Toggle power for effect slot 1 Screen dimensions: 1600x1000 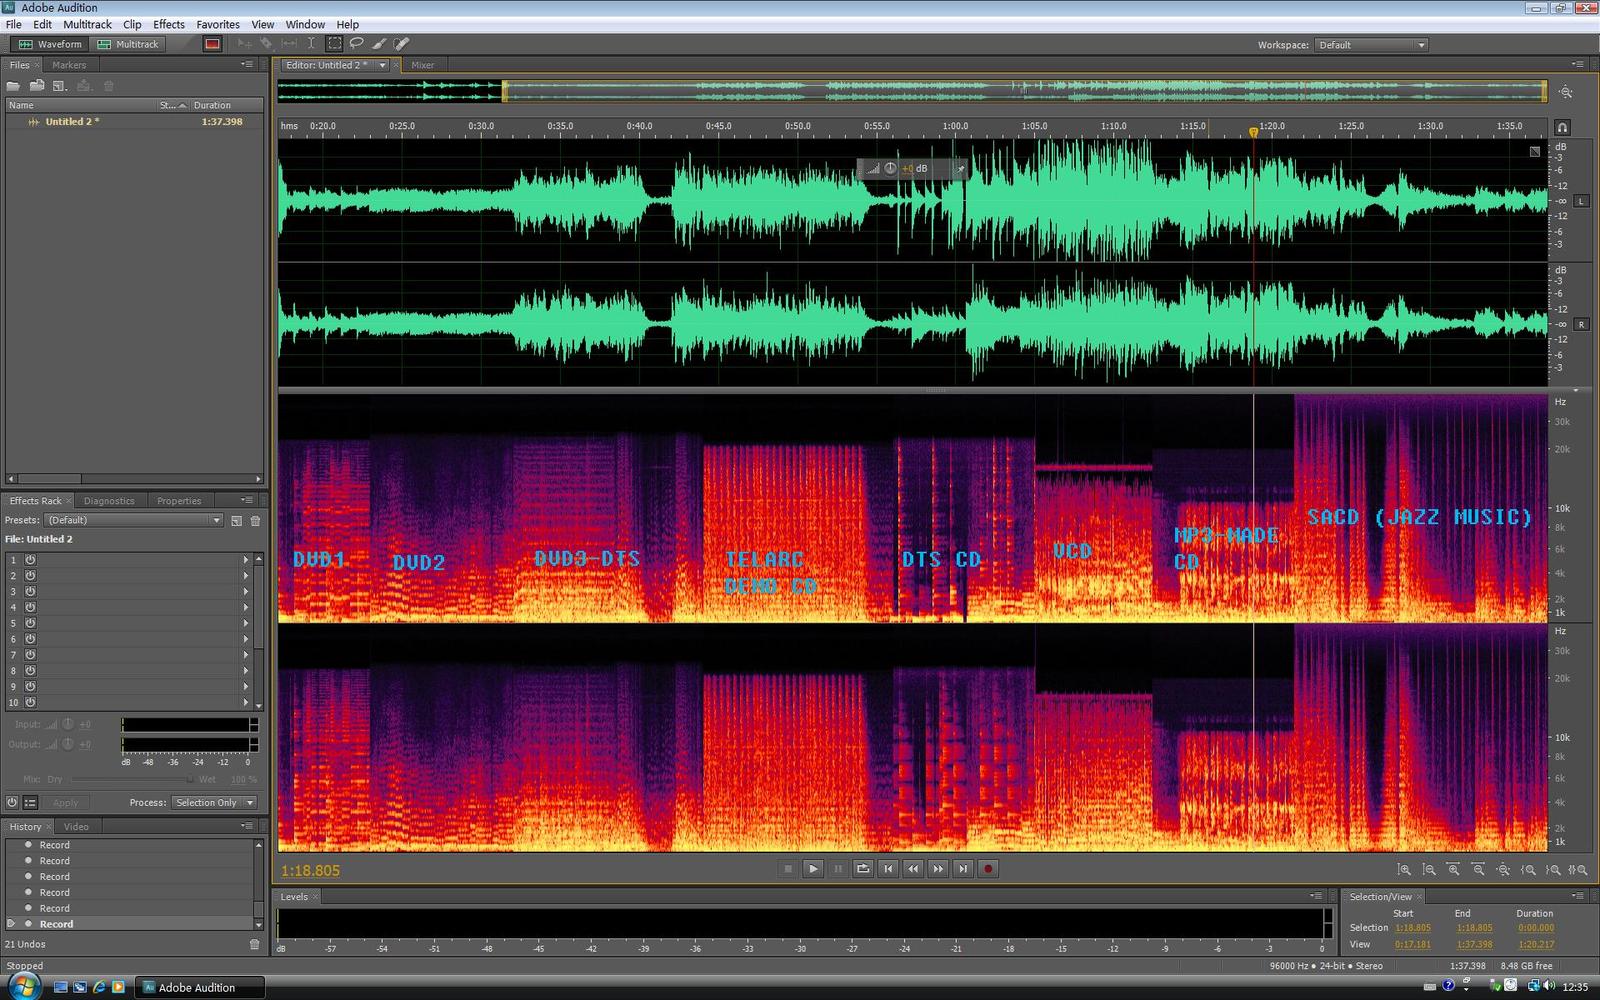point(30,560)
